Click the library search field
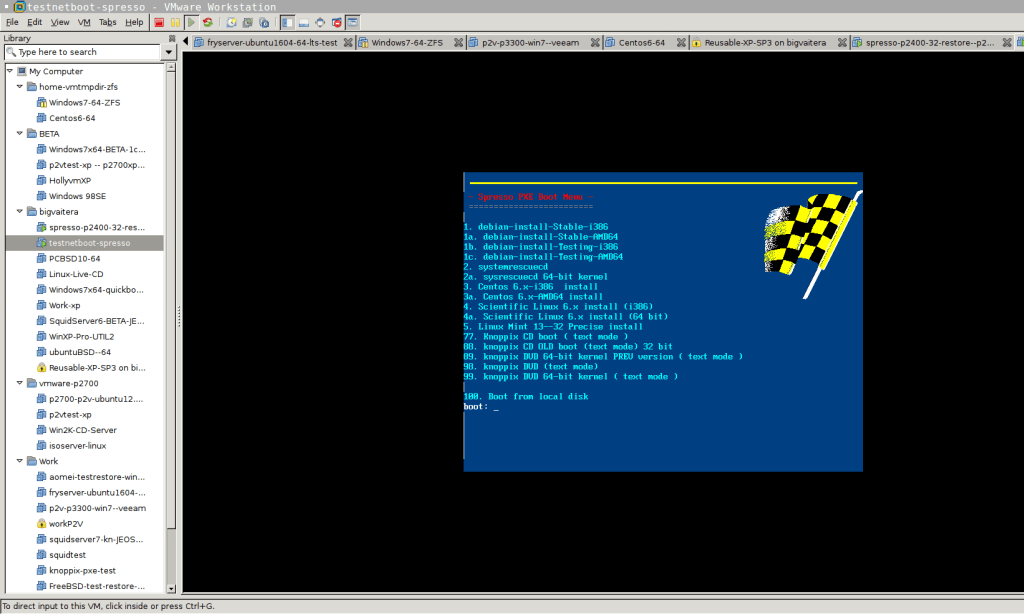This screenshot has width=1024, height=614. click(x=82, y=52)
